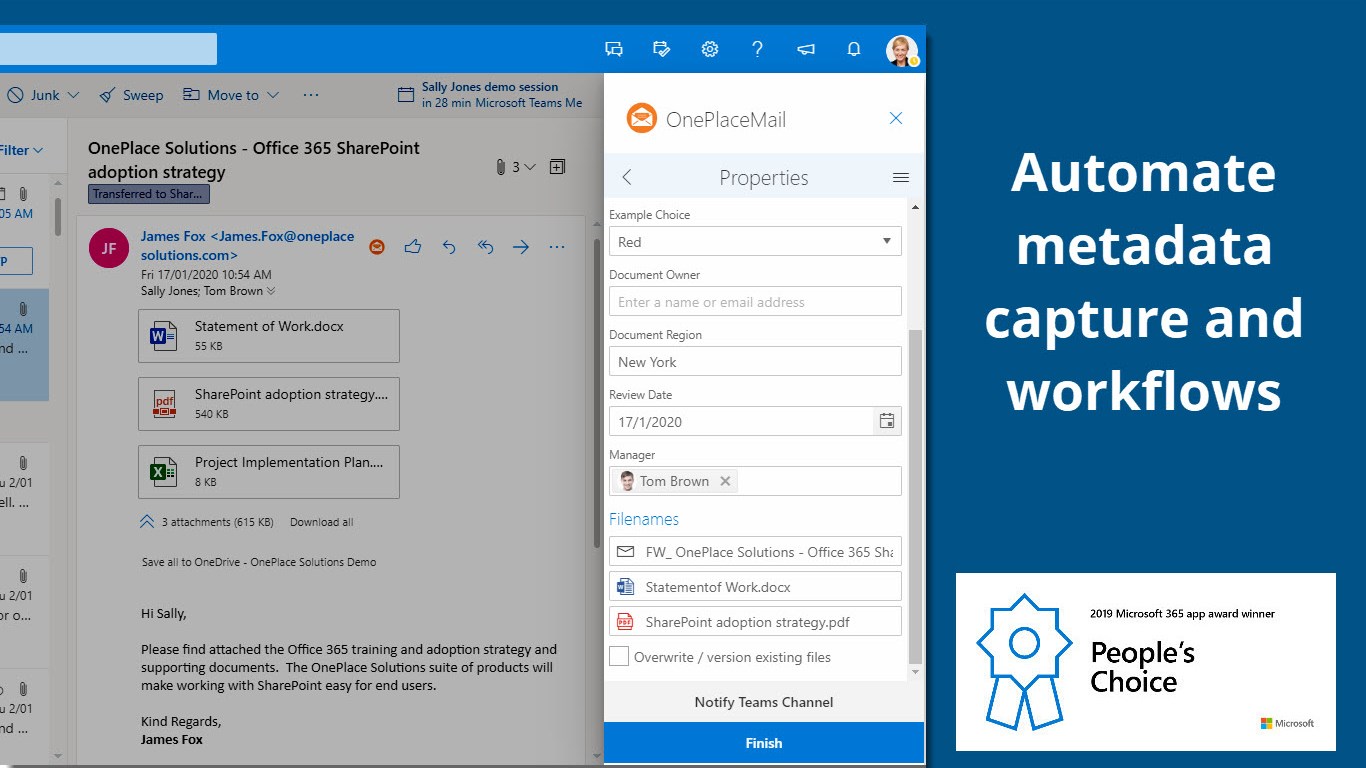This screenshot has width=1366, height=768.
Task: Toggle Overwrite / version existing files checkbox
Action: coord(619,657)
